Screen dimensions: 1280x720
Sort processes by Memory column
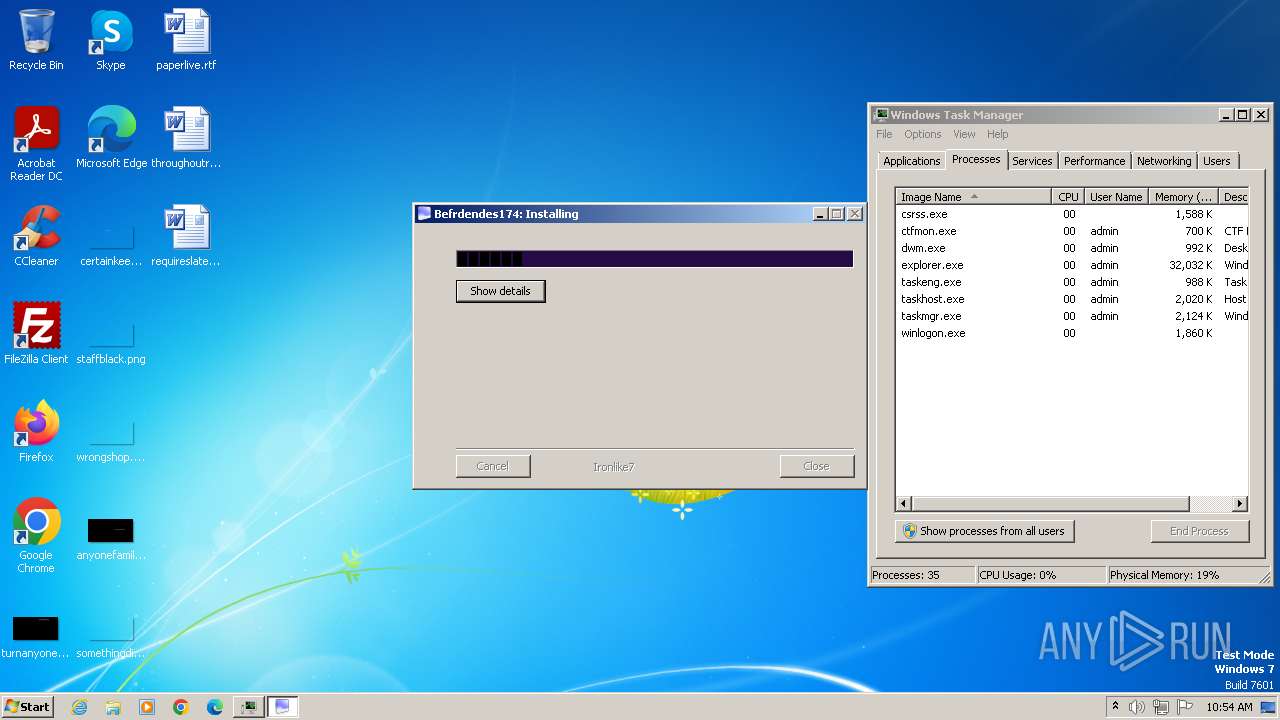1183,197
